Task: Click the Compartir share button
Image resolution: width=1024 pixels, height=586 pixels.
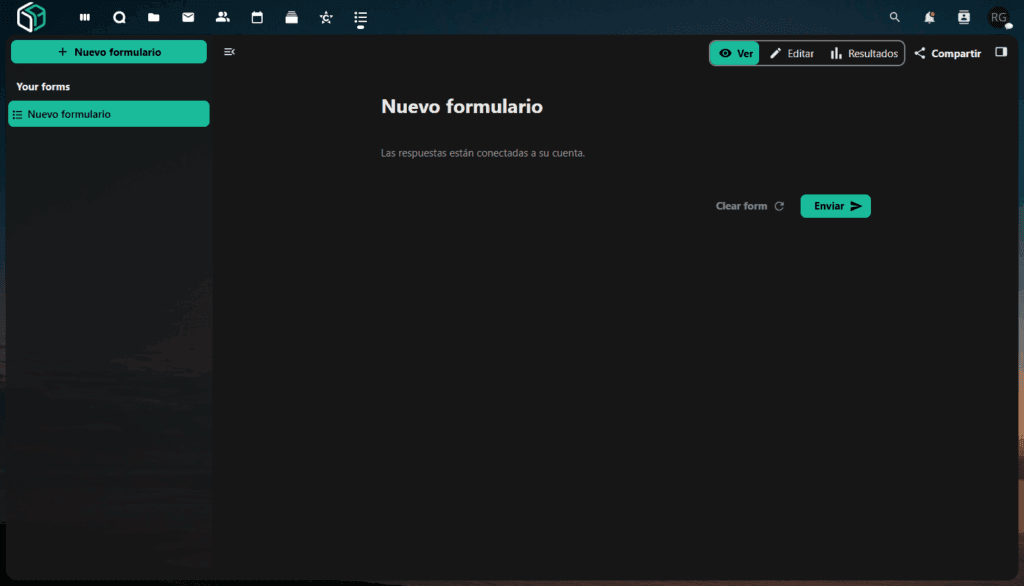Action: pos(947,53)
